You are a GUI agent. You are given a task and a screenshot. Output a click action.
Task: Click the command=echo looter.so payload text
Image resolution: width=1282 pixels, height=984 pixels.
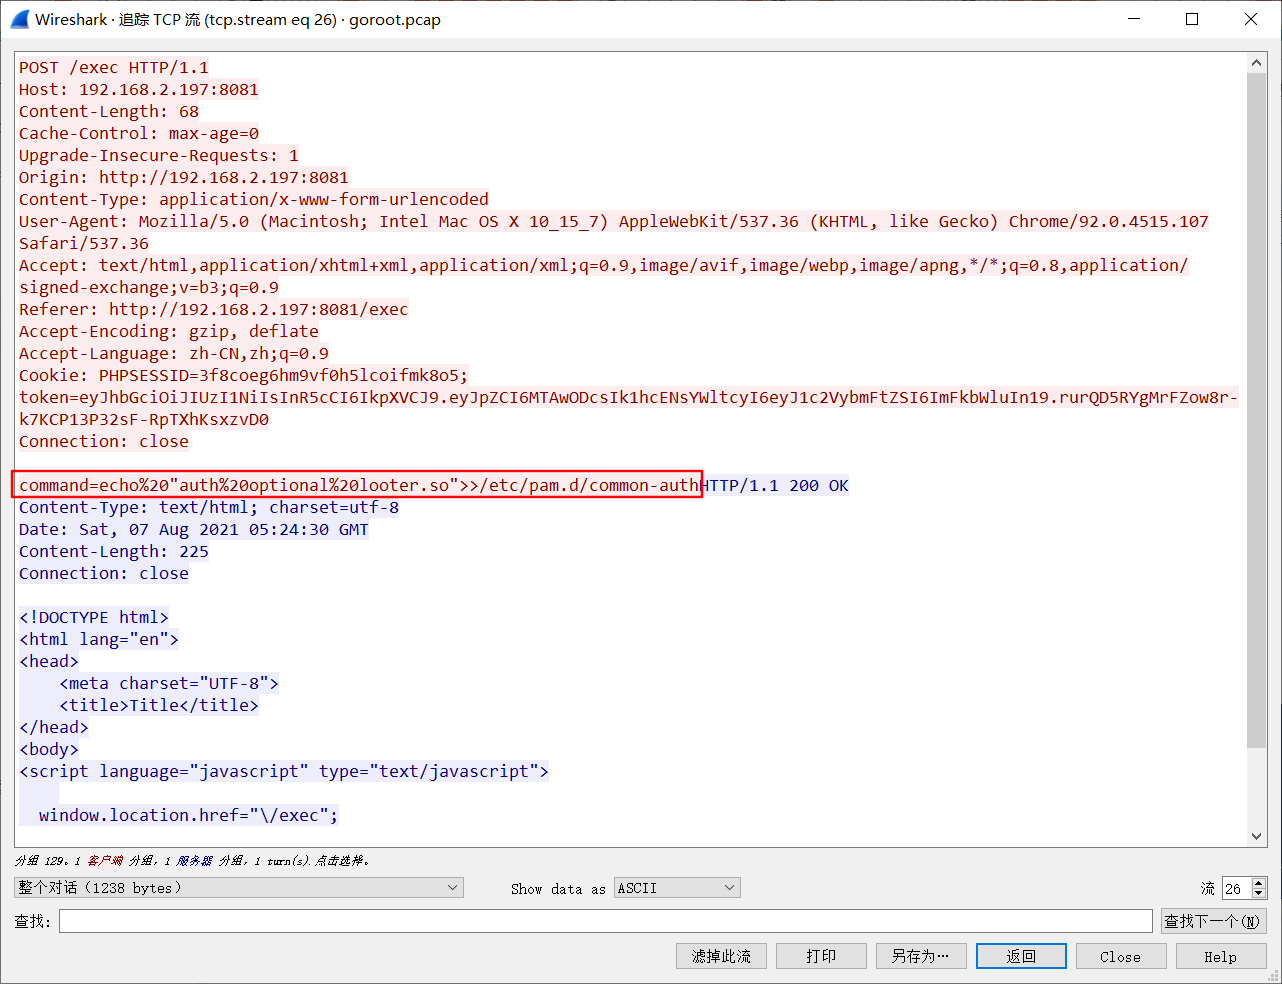(x=359, y=485)
